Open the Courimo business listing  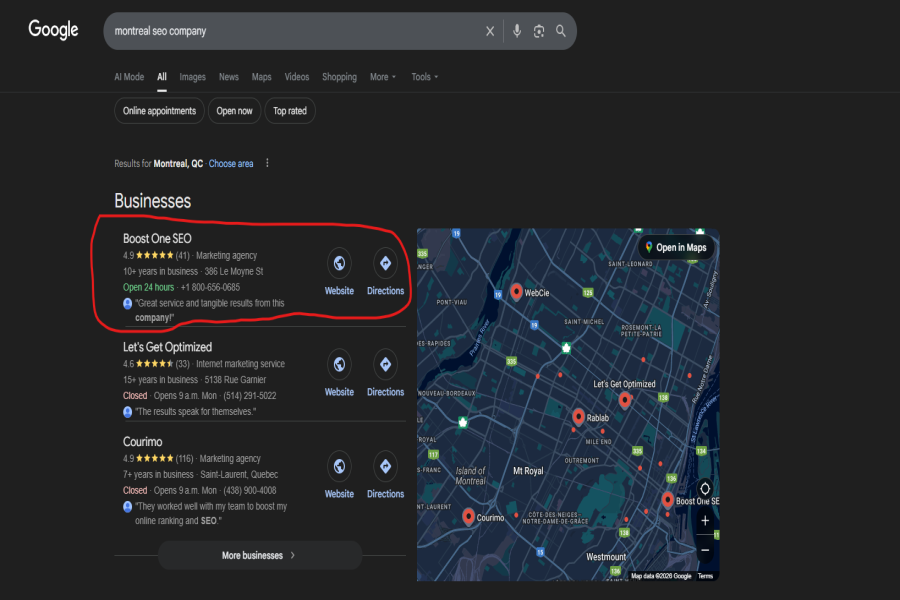[142, 442]
